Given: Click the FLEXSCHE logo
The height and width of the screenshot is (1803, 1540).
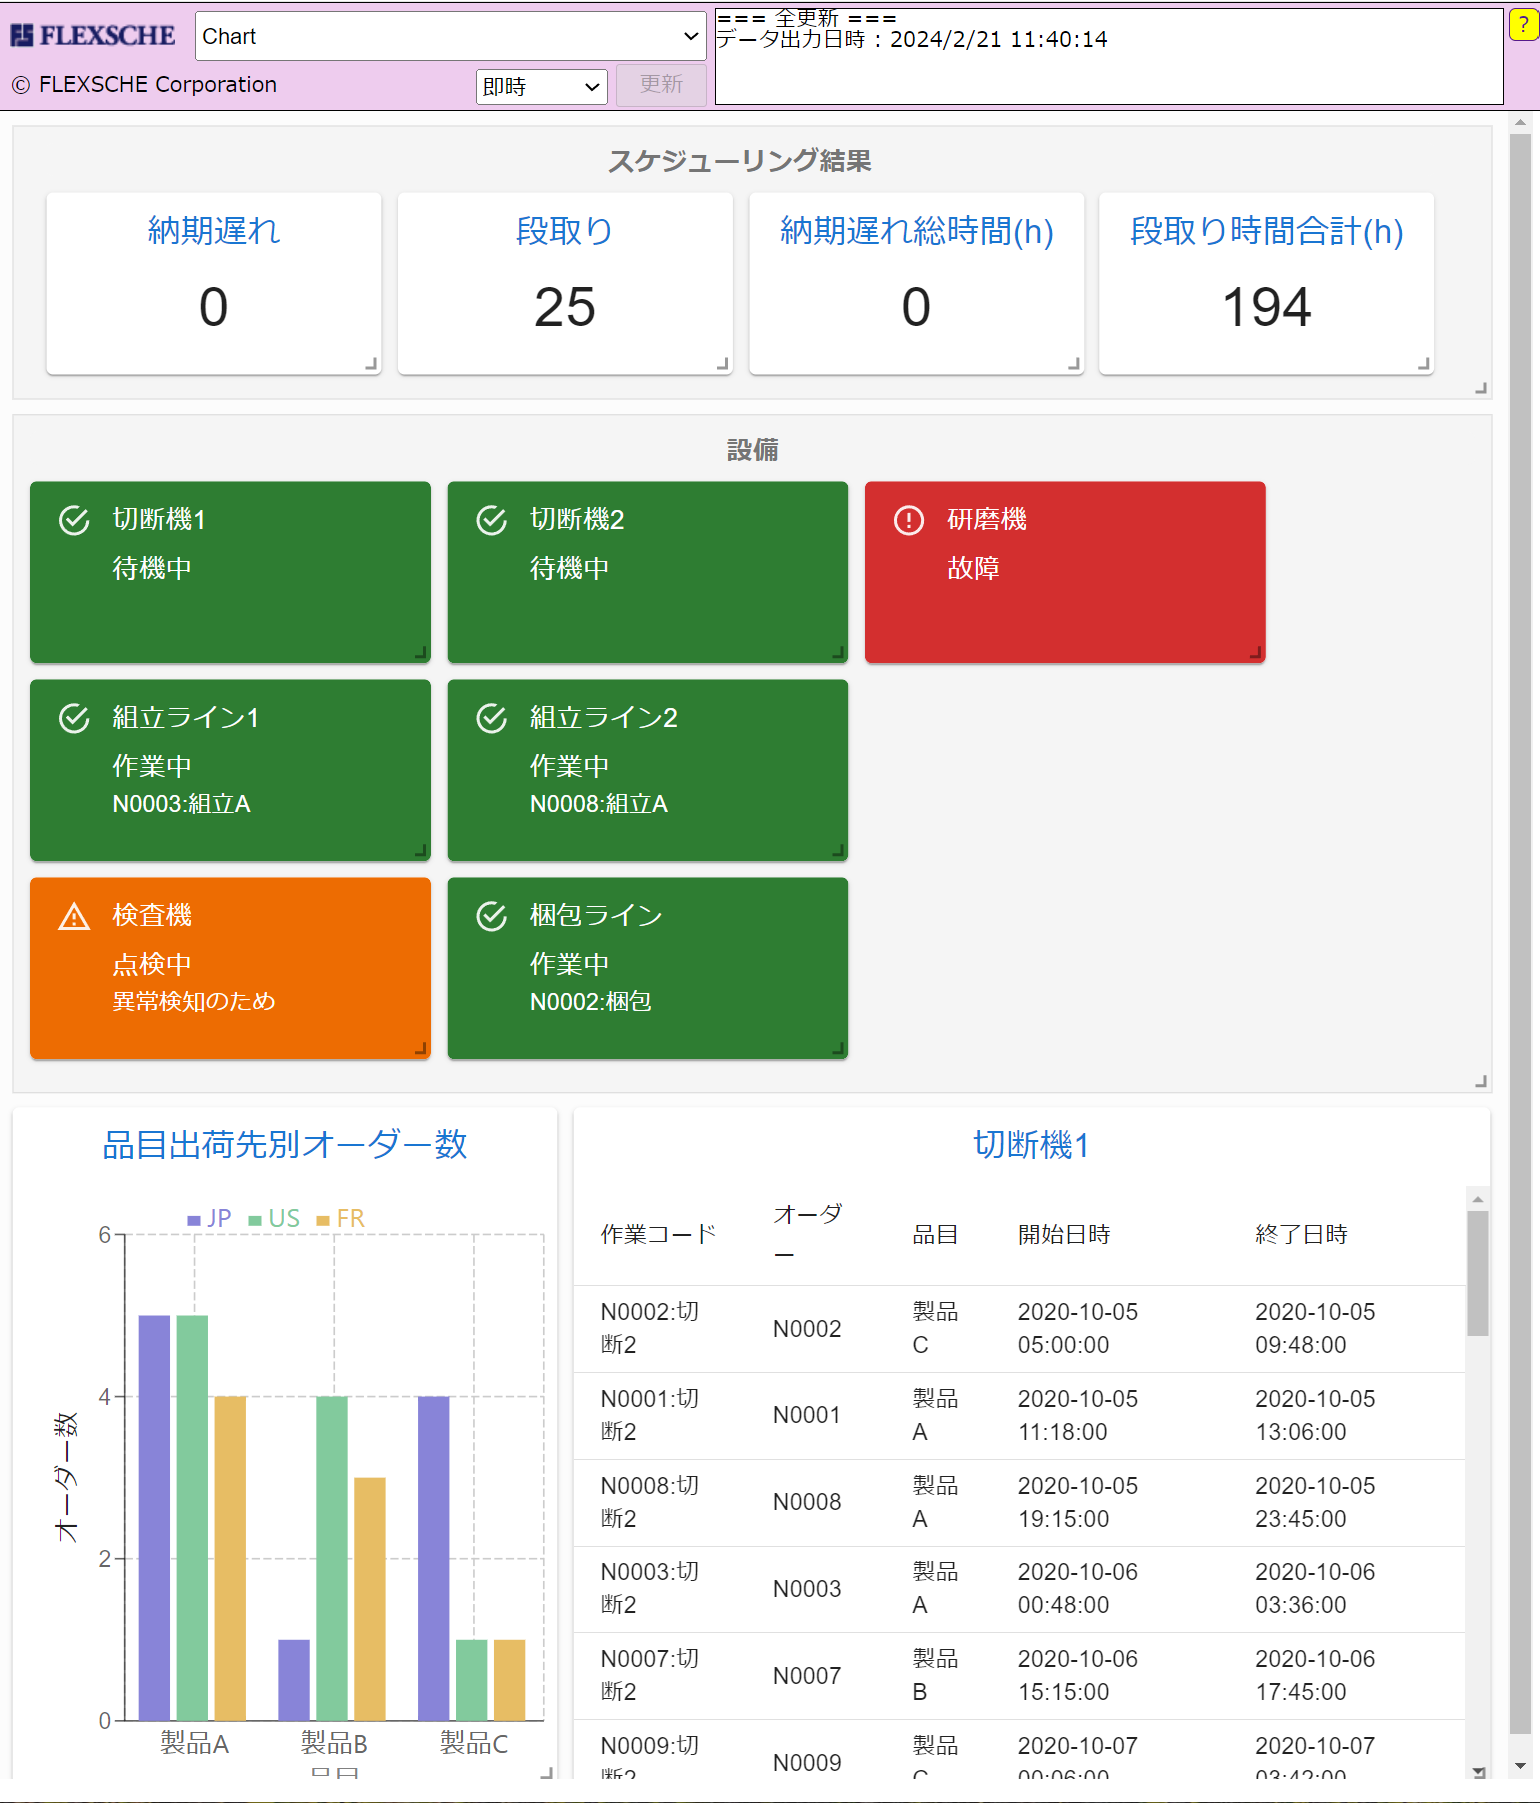Looking at the screenshot, I should [x=93, y=36].
